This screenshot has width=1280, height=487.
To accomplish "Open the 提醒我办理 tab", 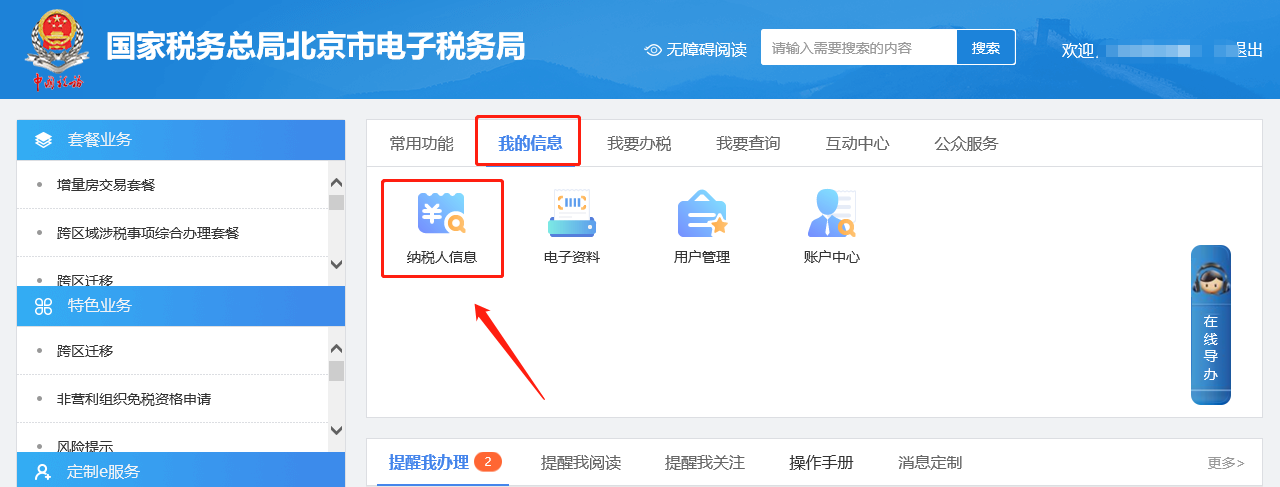I will coord(428,462).
